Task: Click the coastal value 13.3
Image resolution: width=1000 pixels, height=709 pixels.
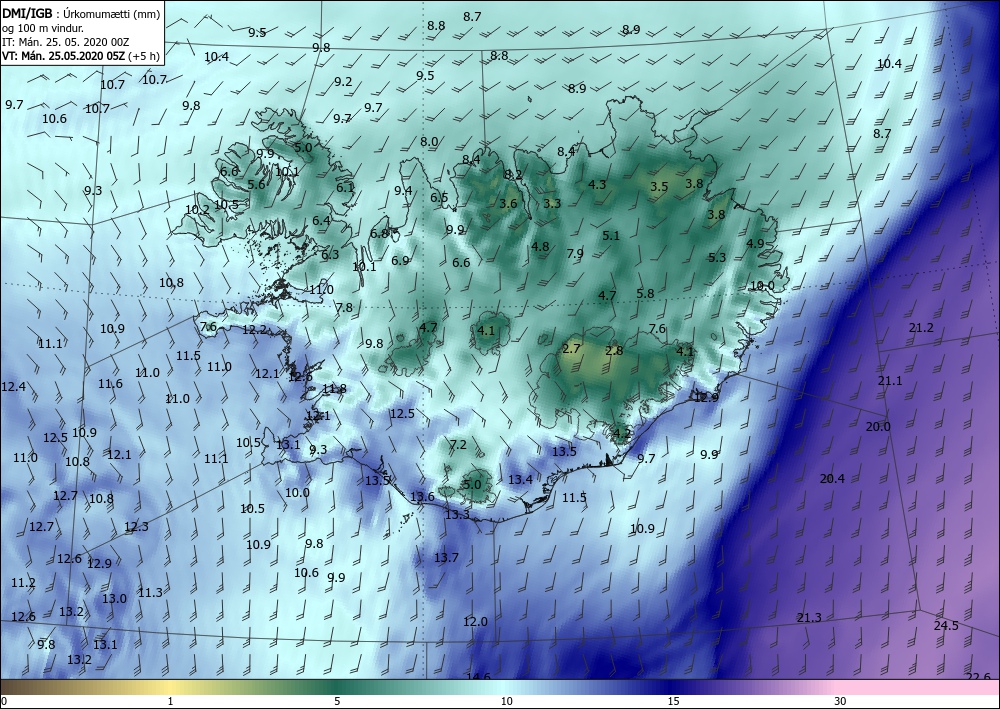Action: pyautogui.click(x=457, y=514)
